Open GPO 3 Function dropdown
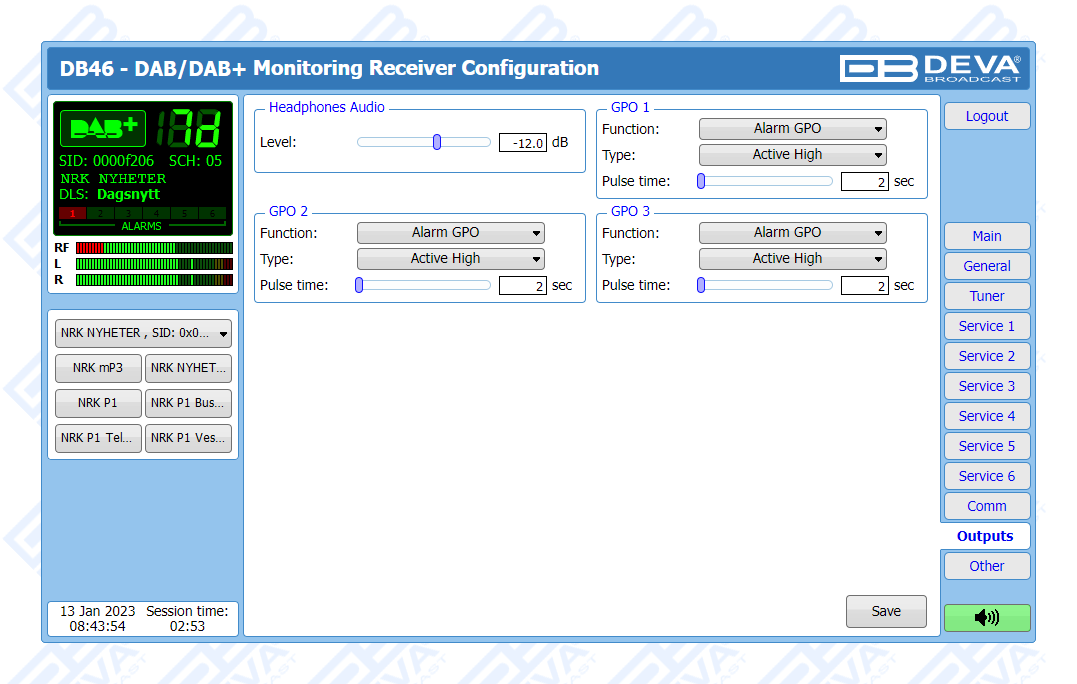Screen dimensions: 1077x684 (792, 233)
